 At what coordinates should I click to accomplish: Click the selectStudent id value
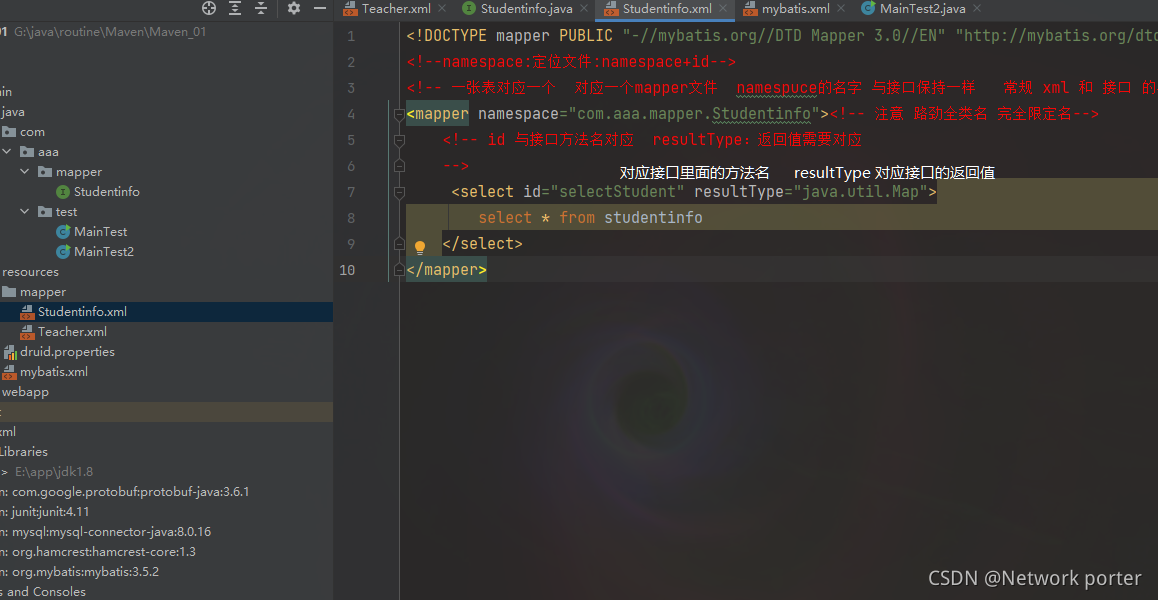pyautogui.click(x=618, y=191)
